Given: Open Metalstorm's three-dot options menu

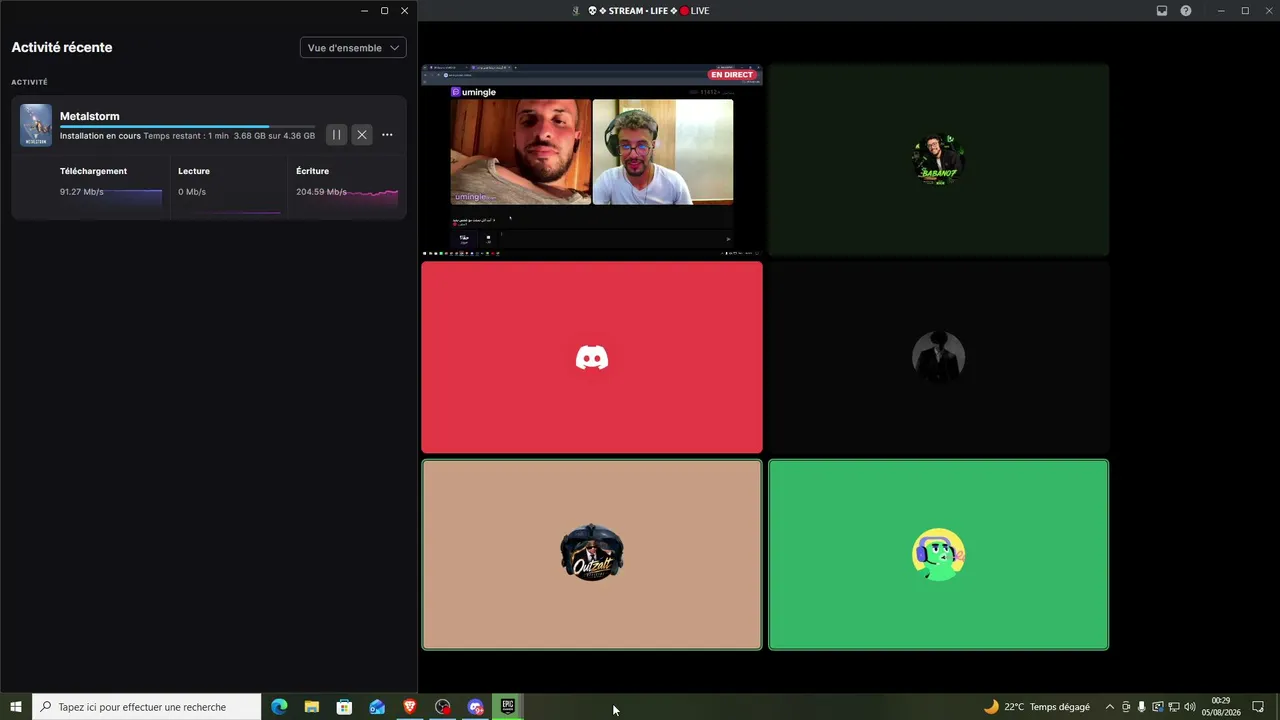Looking at the screenshot, I should click(387, 135).
